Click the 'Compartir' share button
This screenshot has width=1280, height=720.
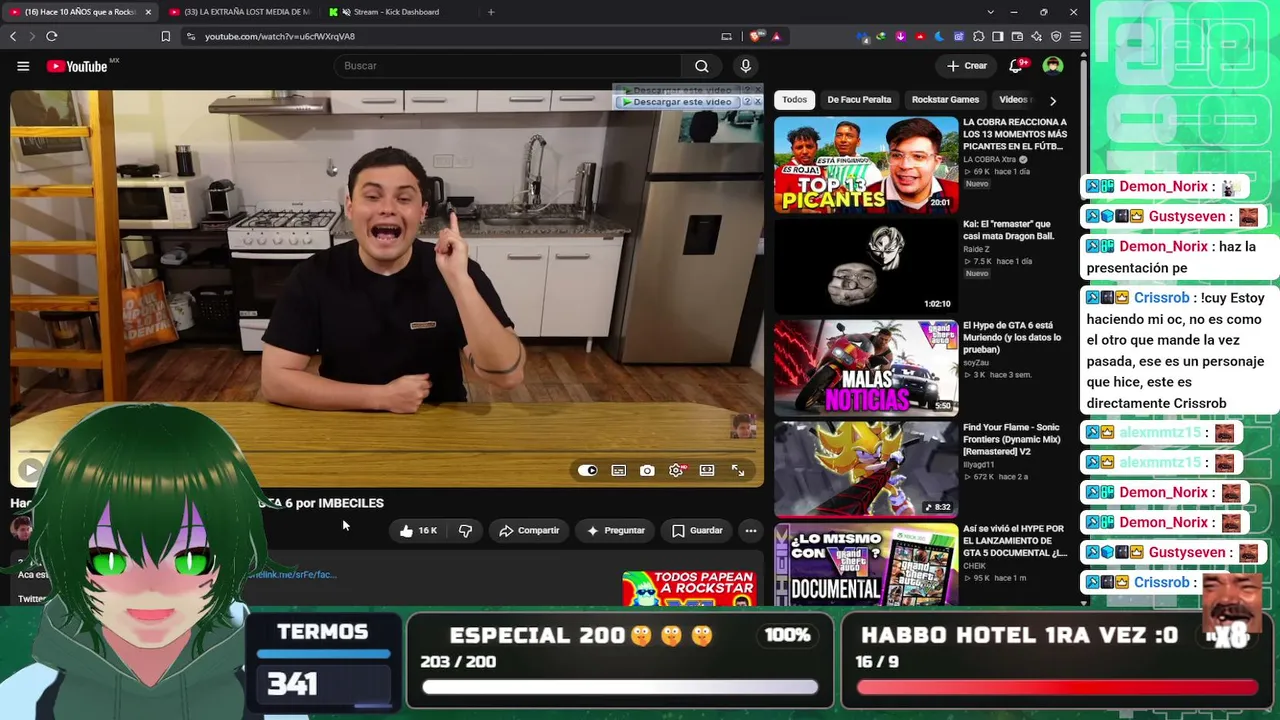(529, 531)
